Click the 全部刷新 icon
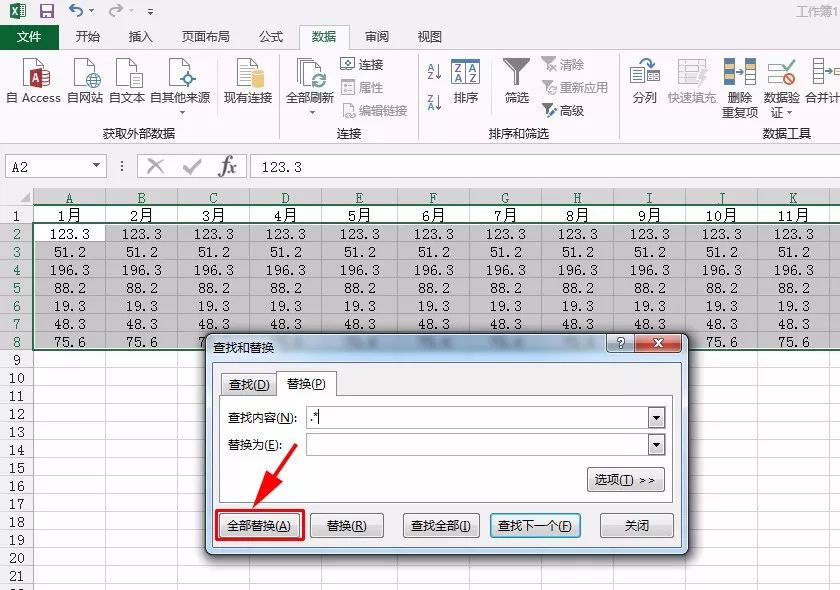840x590 pixels. (311, 73)
